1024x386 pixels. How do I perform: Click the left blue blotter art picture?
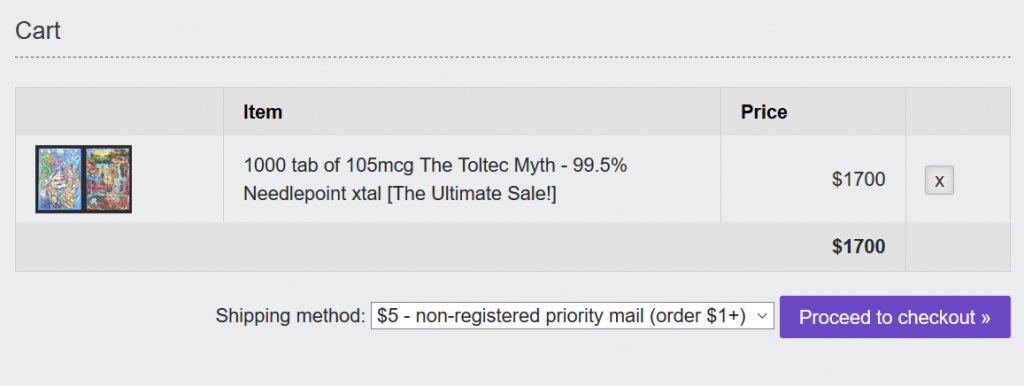click(x=59, y=179)
